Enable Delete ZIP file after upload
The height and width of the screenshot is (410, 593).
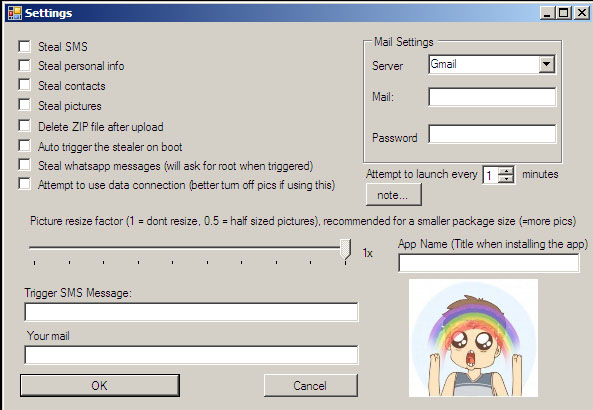(25, 126)
